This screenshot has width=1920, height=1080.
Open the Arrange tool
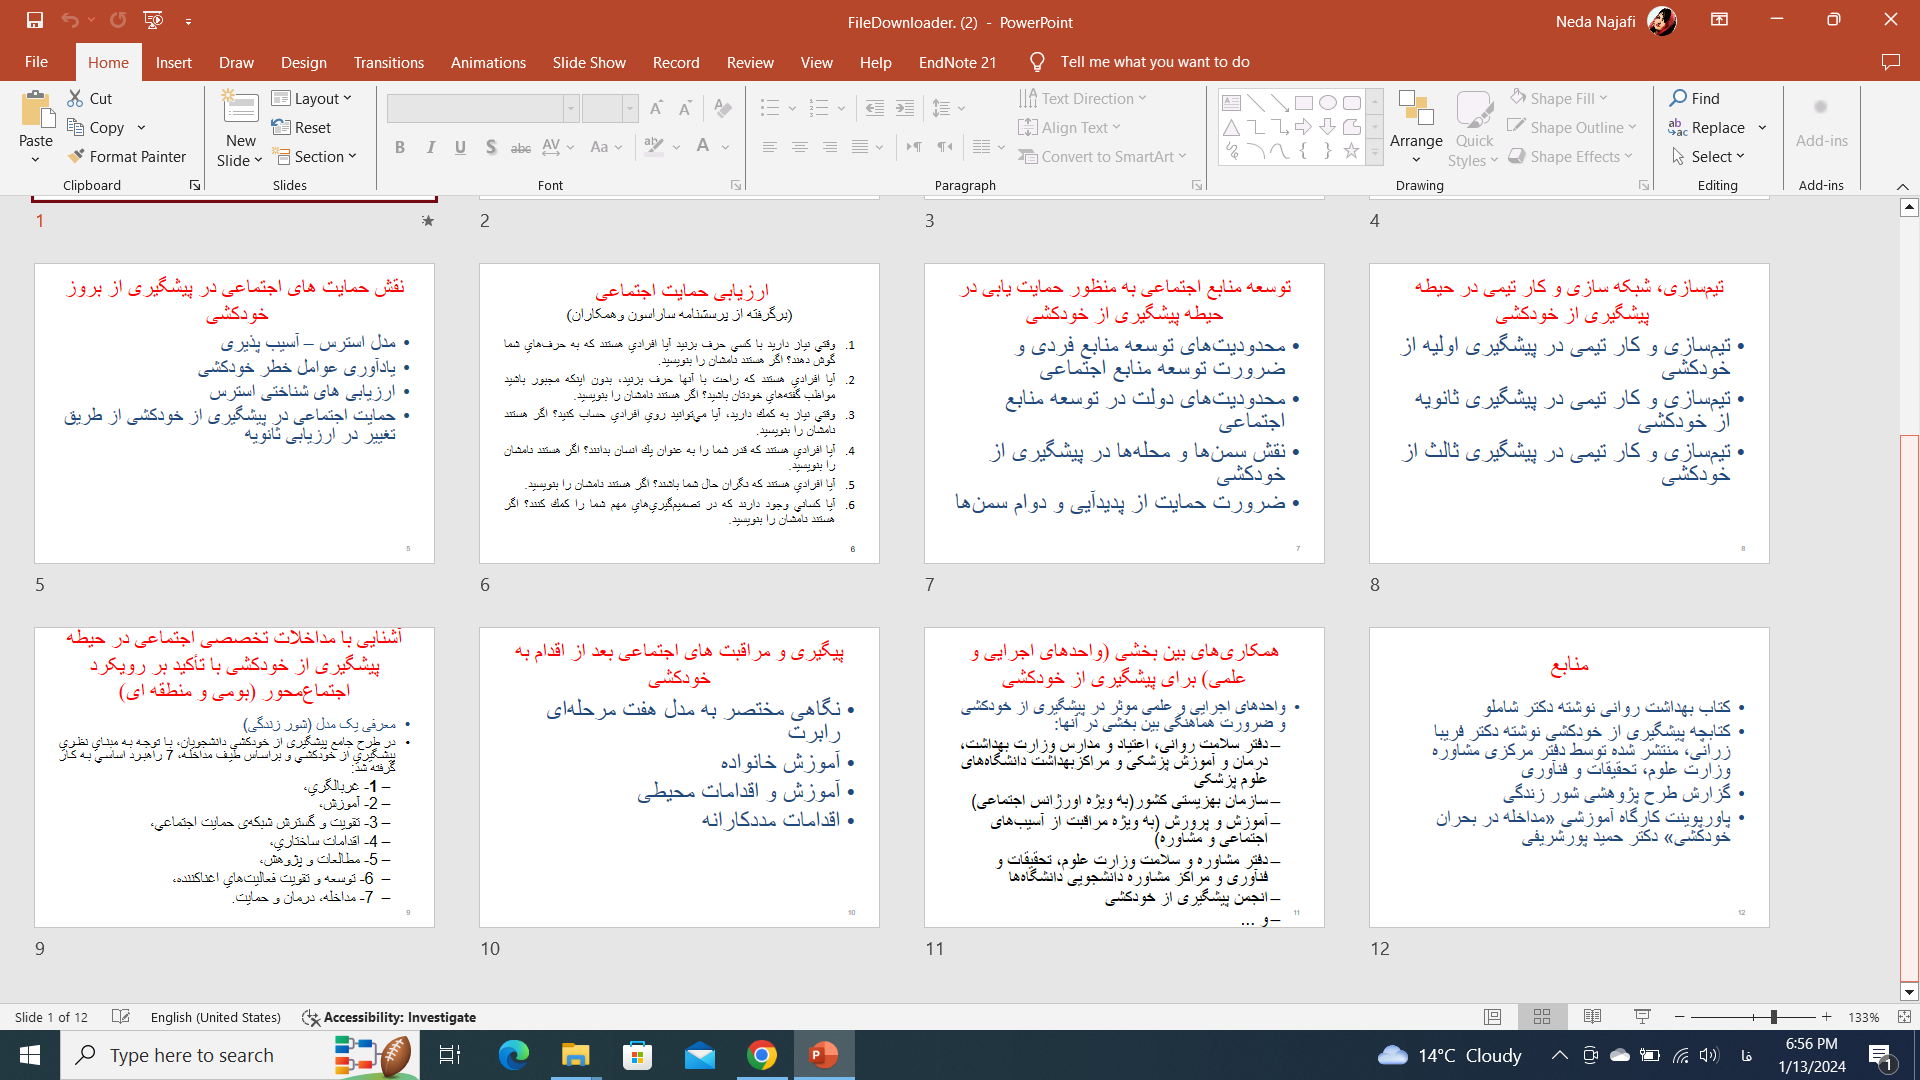tap(1416, 125)
